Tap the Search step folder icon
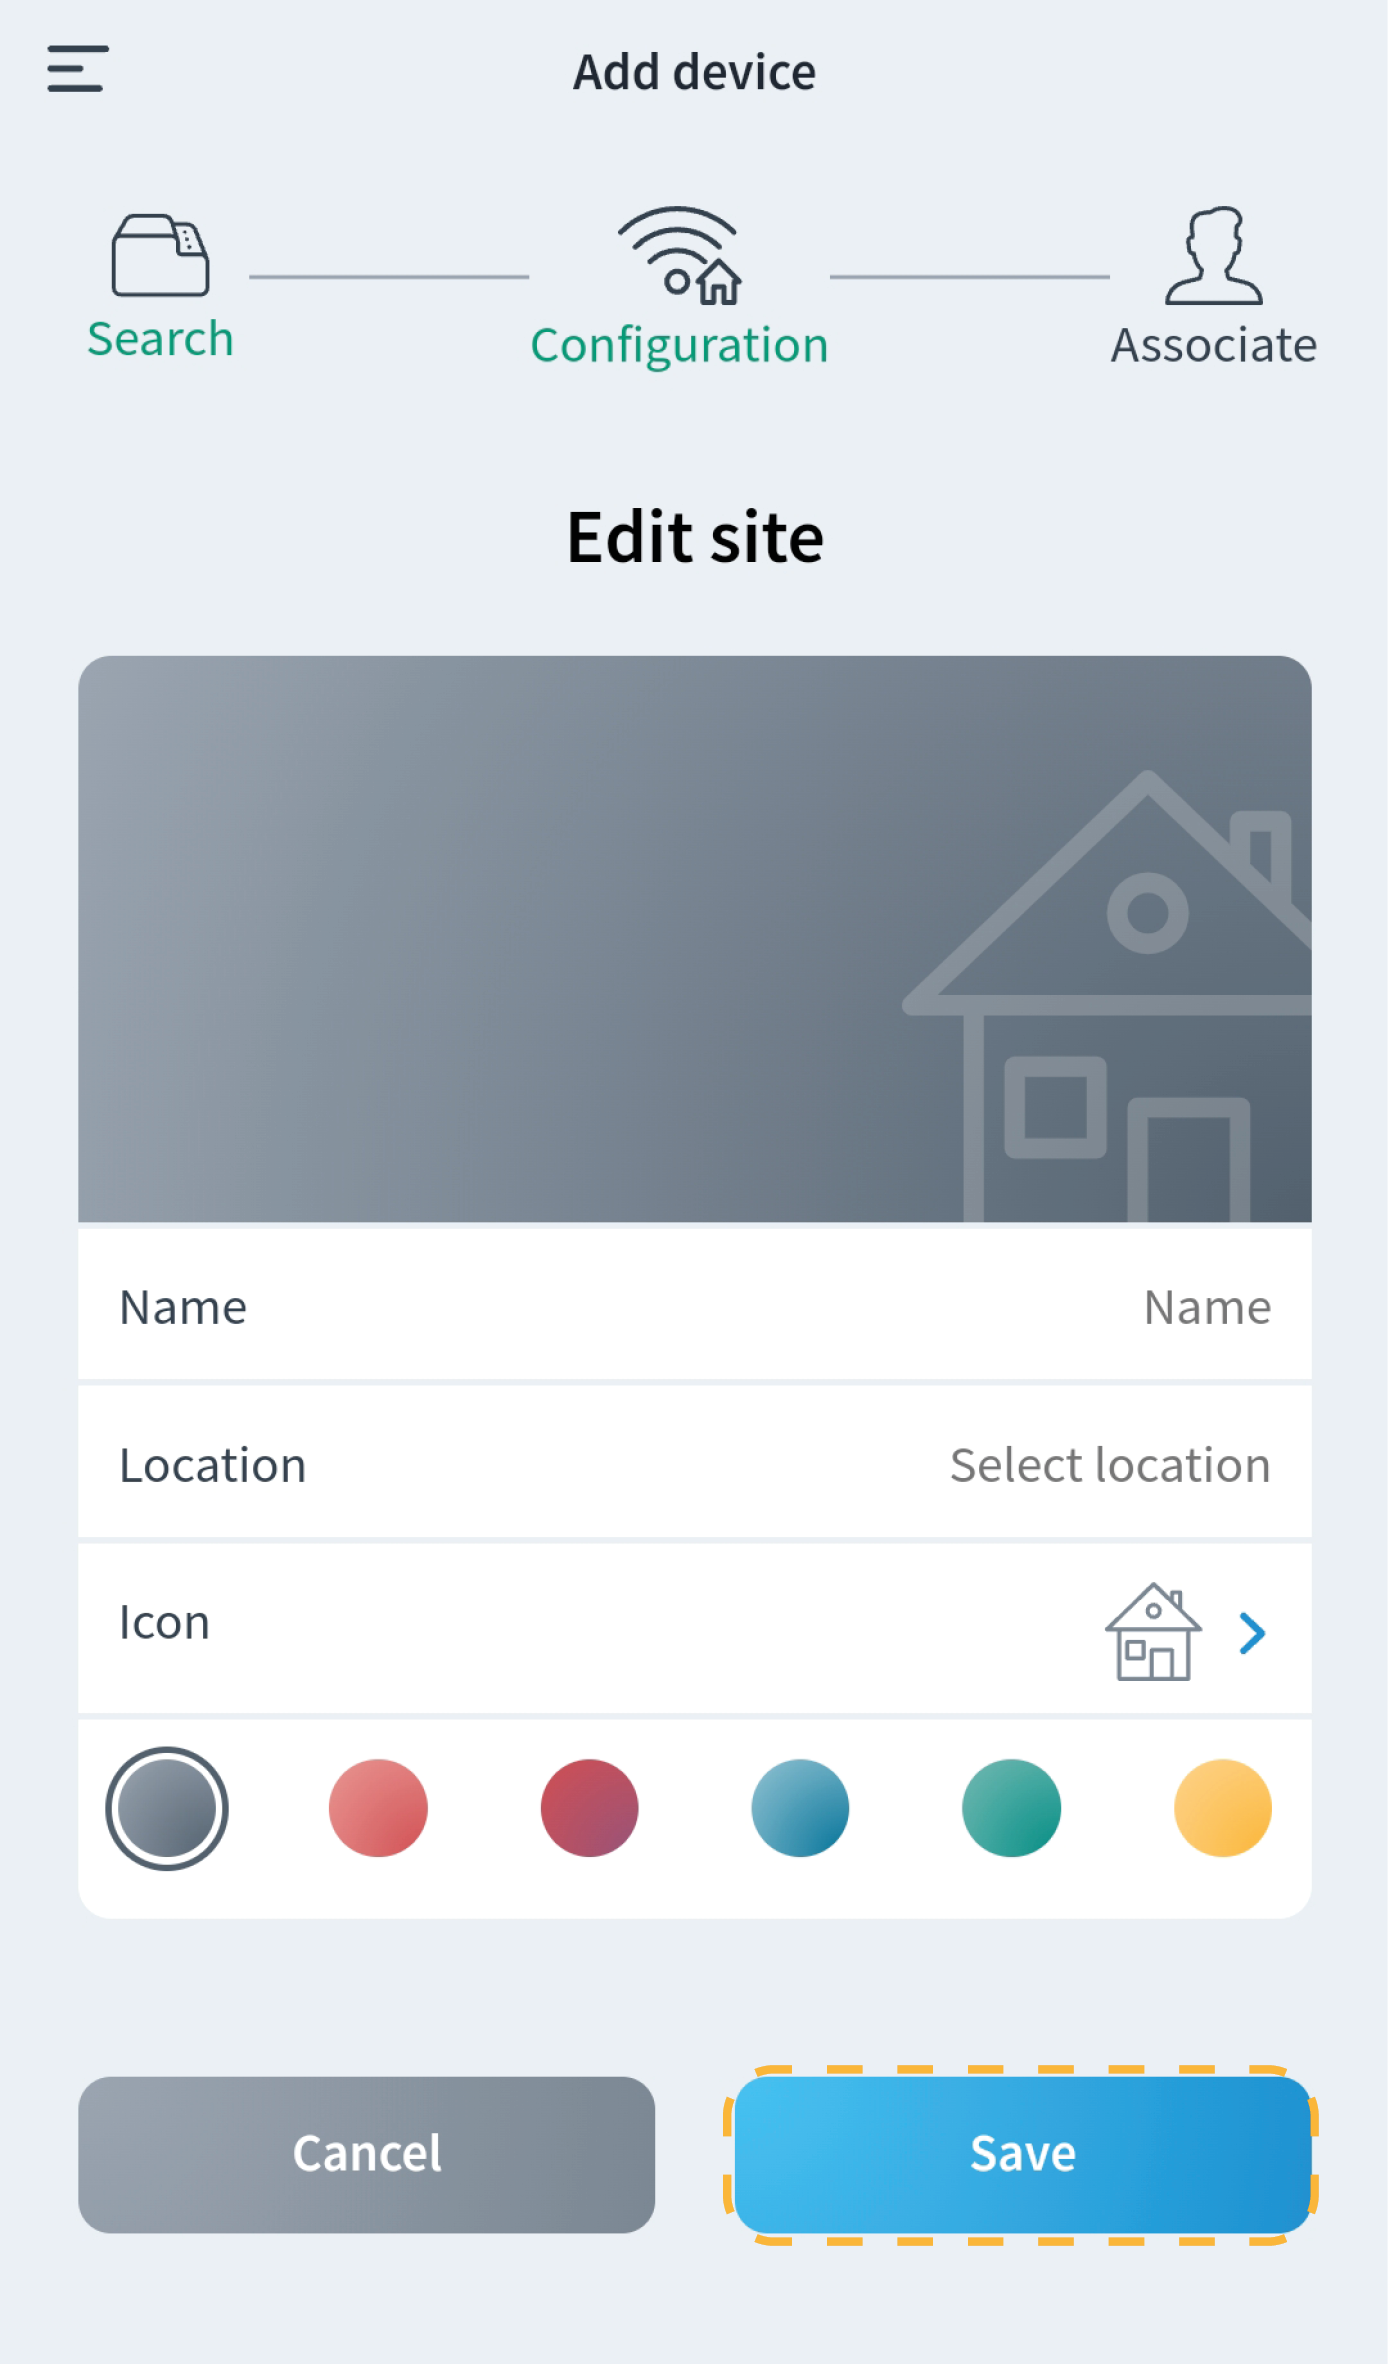Screen dimensions: 1388x2364 coord(160,256)
